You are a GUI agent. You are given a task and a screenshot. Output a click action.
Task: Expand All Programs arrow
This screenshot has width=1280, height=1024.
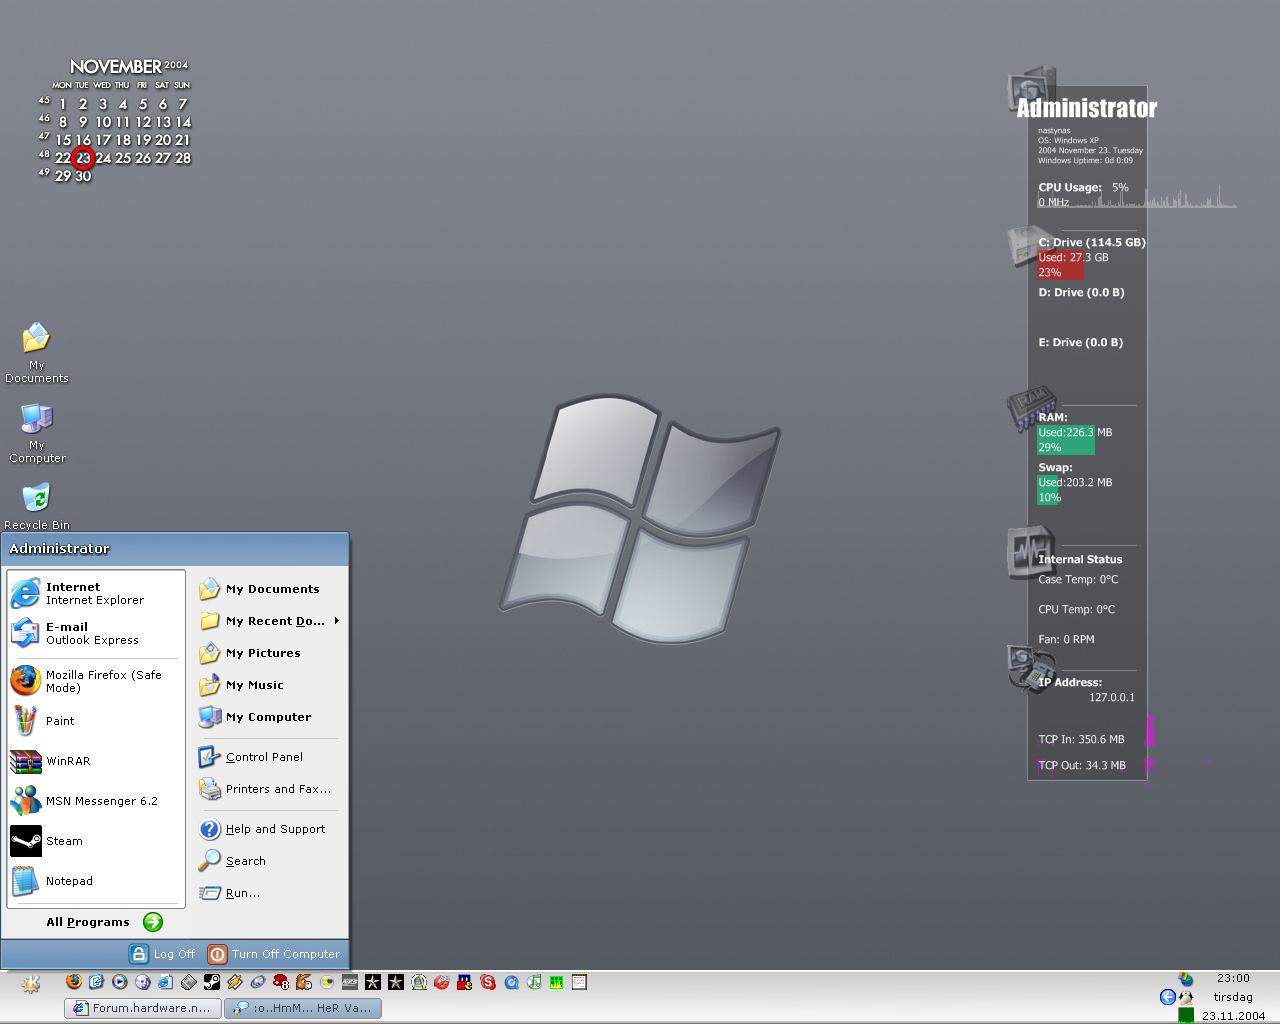tap(153, 922)
